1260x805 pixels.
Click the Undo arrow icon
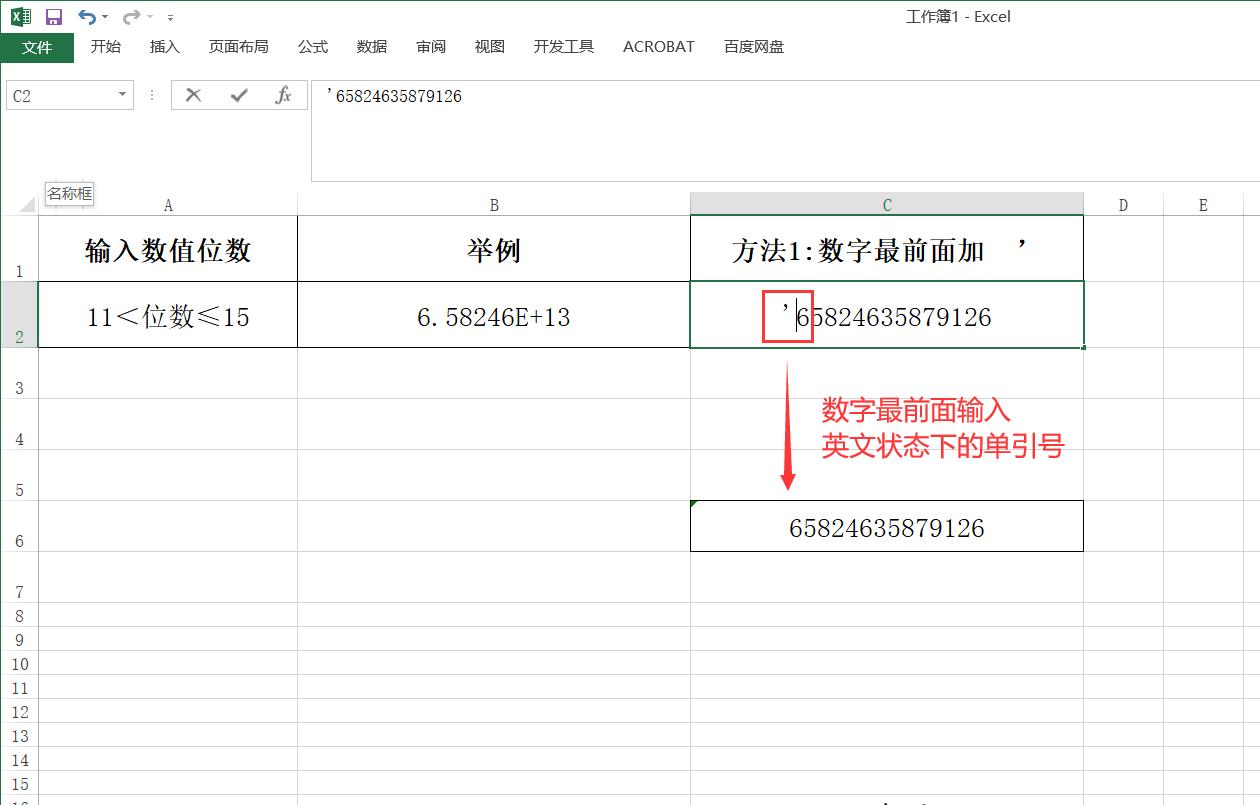pyautogui.click(x=87, y=17)
